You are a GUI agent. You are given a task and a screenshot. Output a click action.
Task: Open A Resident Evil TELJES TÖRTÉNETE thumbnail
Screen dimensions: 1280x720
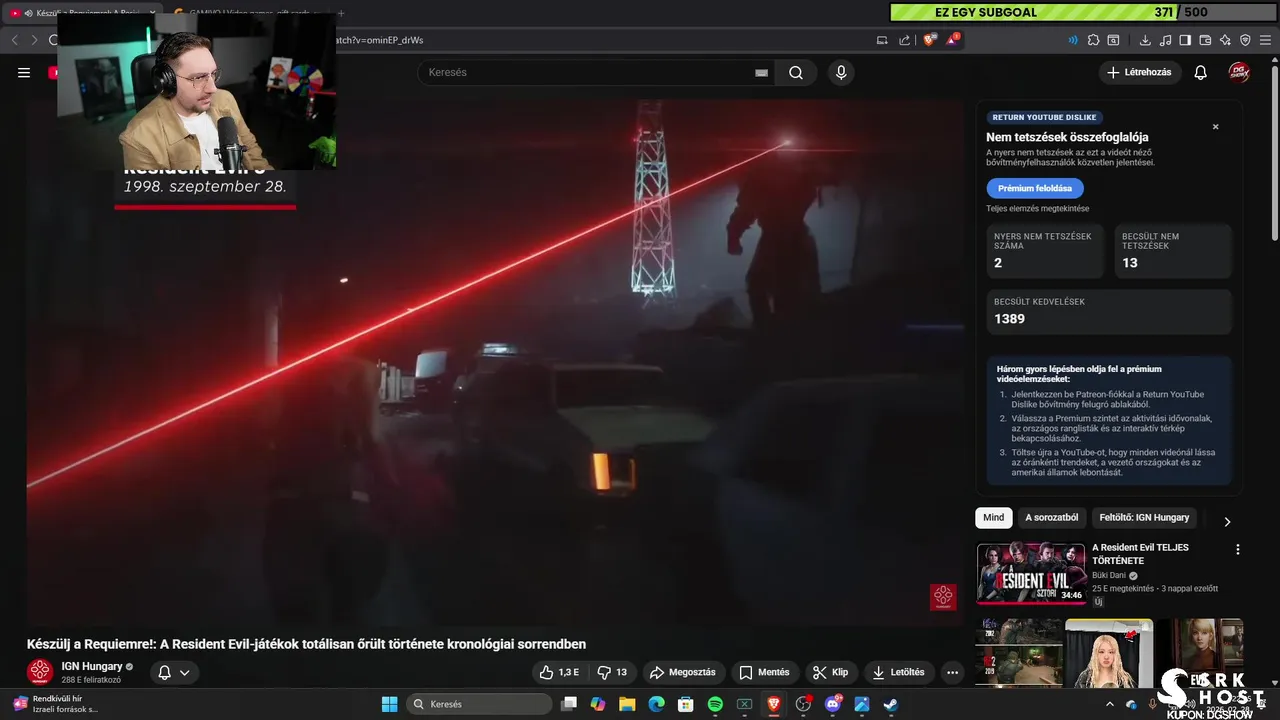pyautogui.click(x=1031, y=573)
